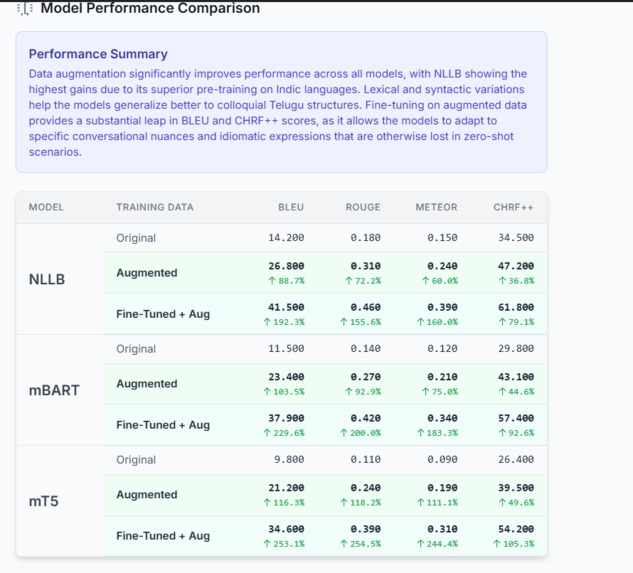The width and height of the screenshot is (633, 573).
Task: Click the 116.3% BLEU increase indicator
Action: (x=284, y=503)
